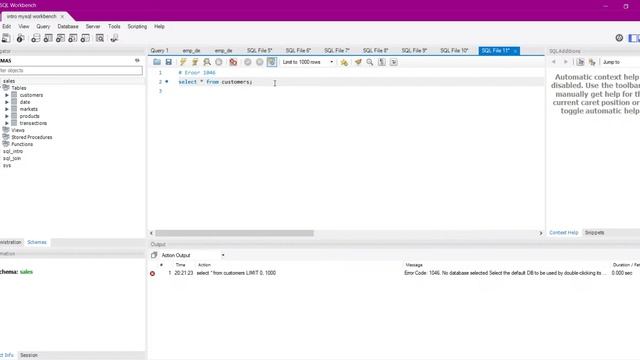640x360 pixels.
Task: Open the View menu
Action: [24, 26]
